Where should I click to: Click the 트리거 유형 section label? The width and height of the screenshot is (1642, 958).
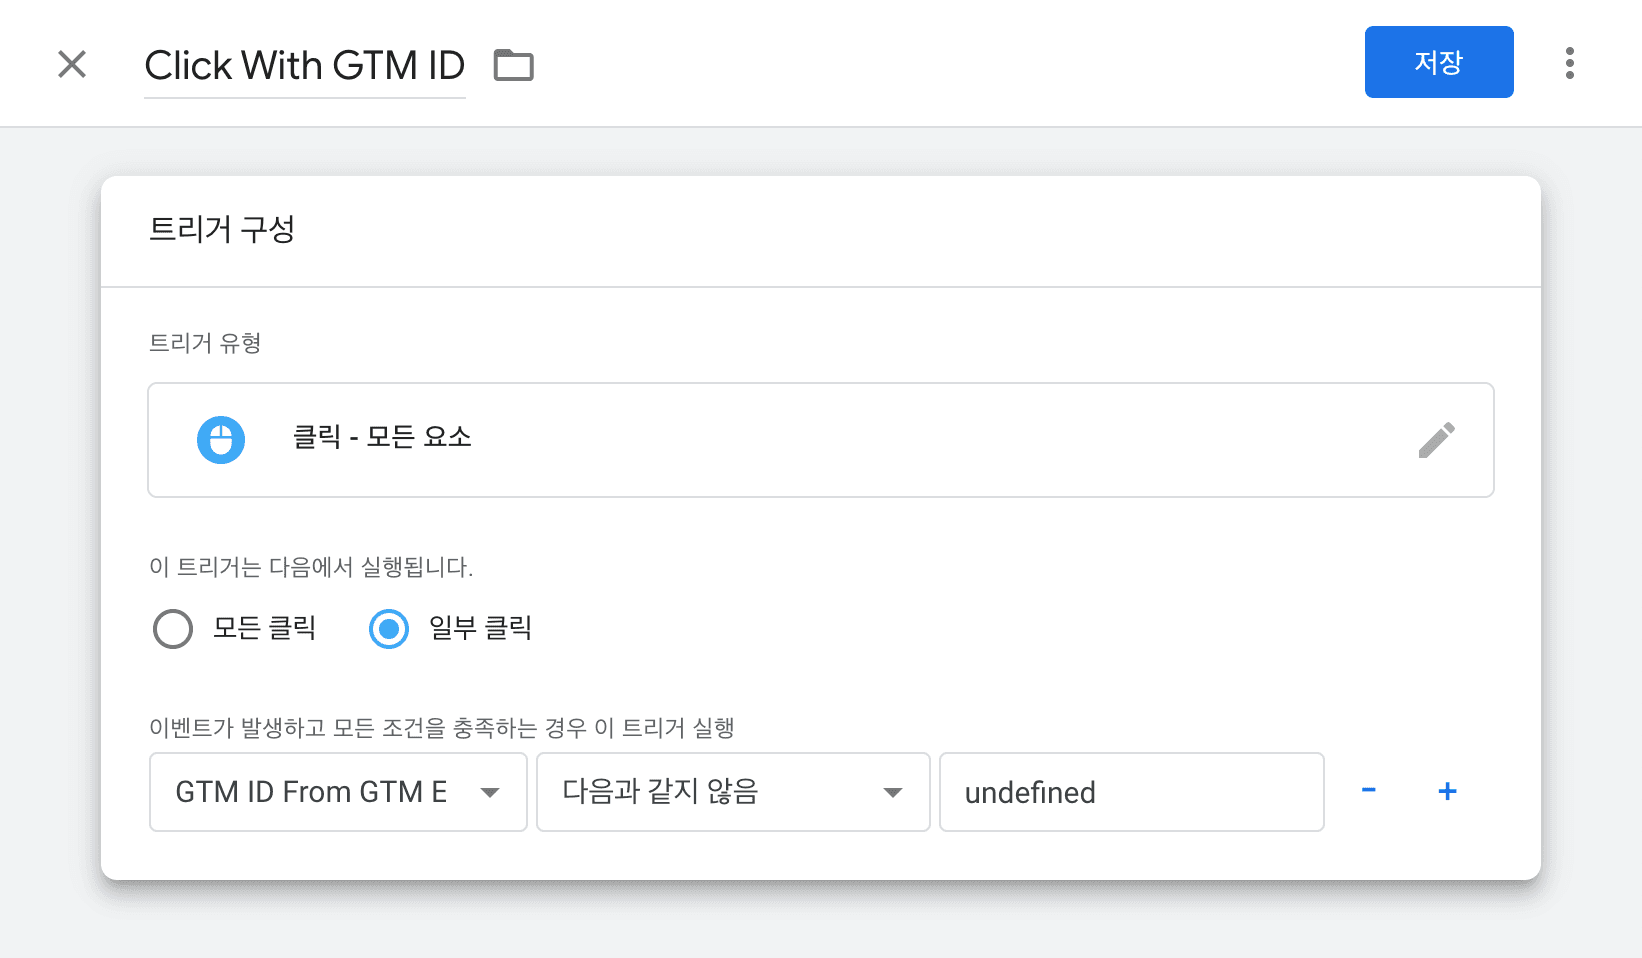[204, 343]
